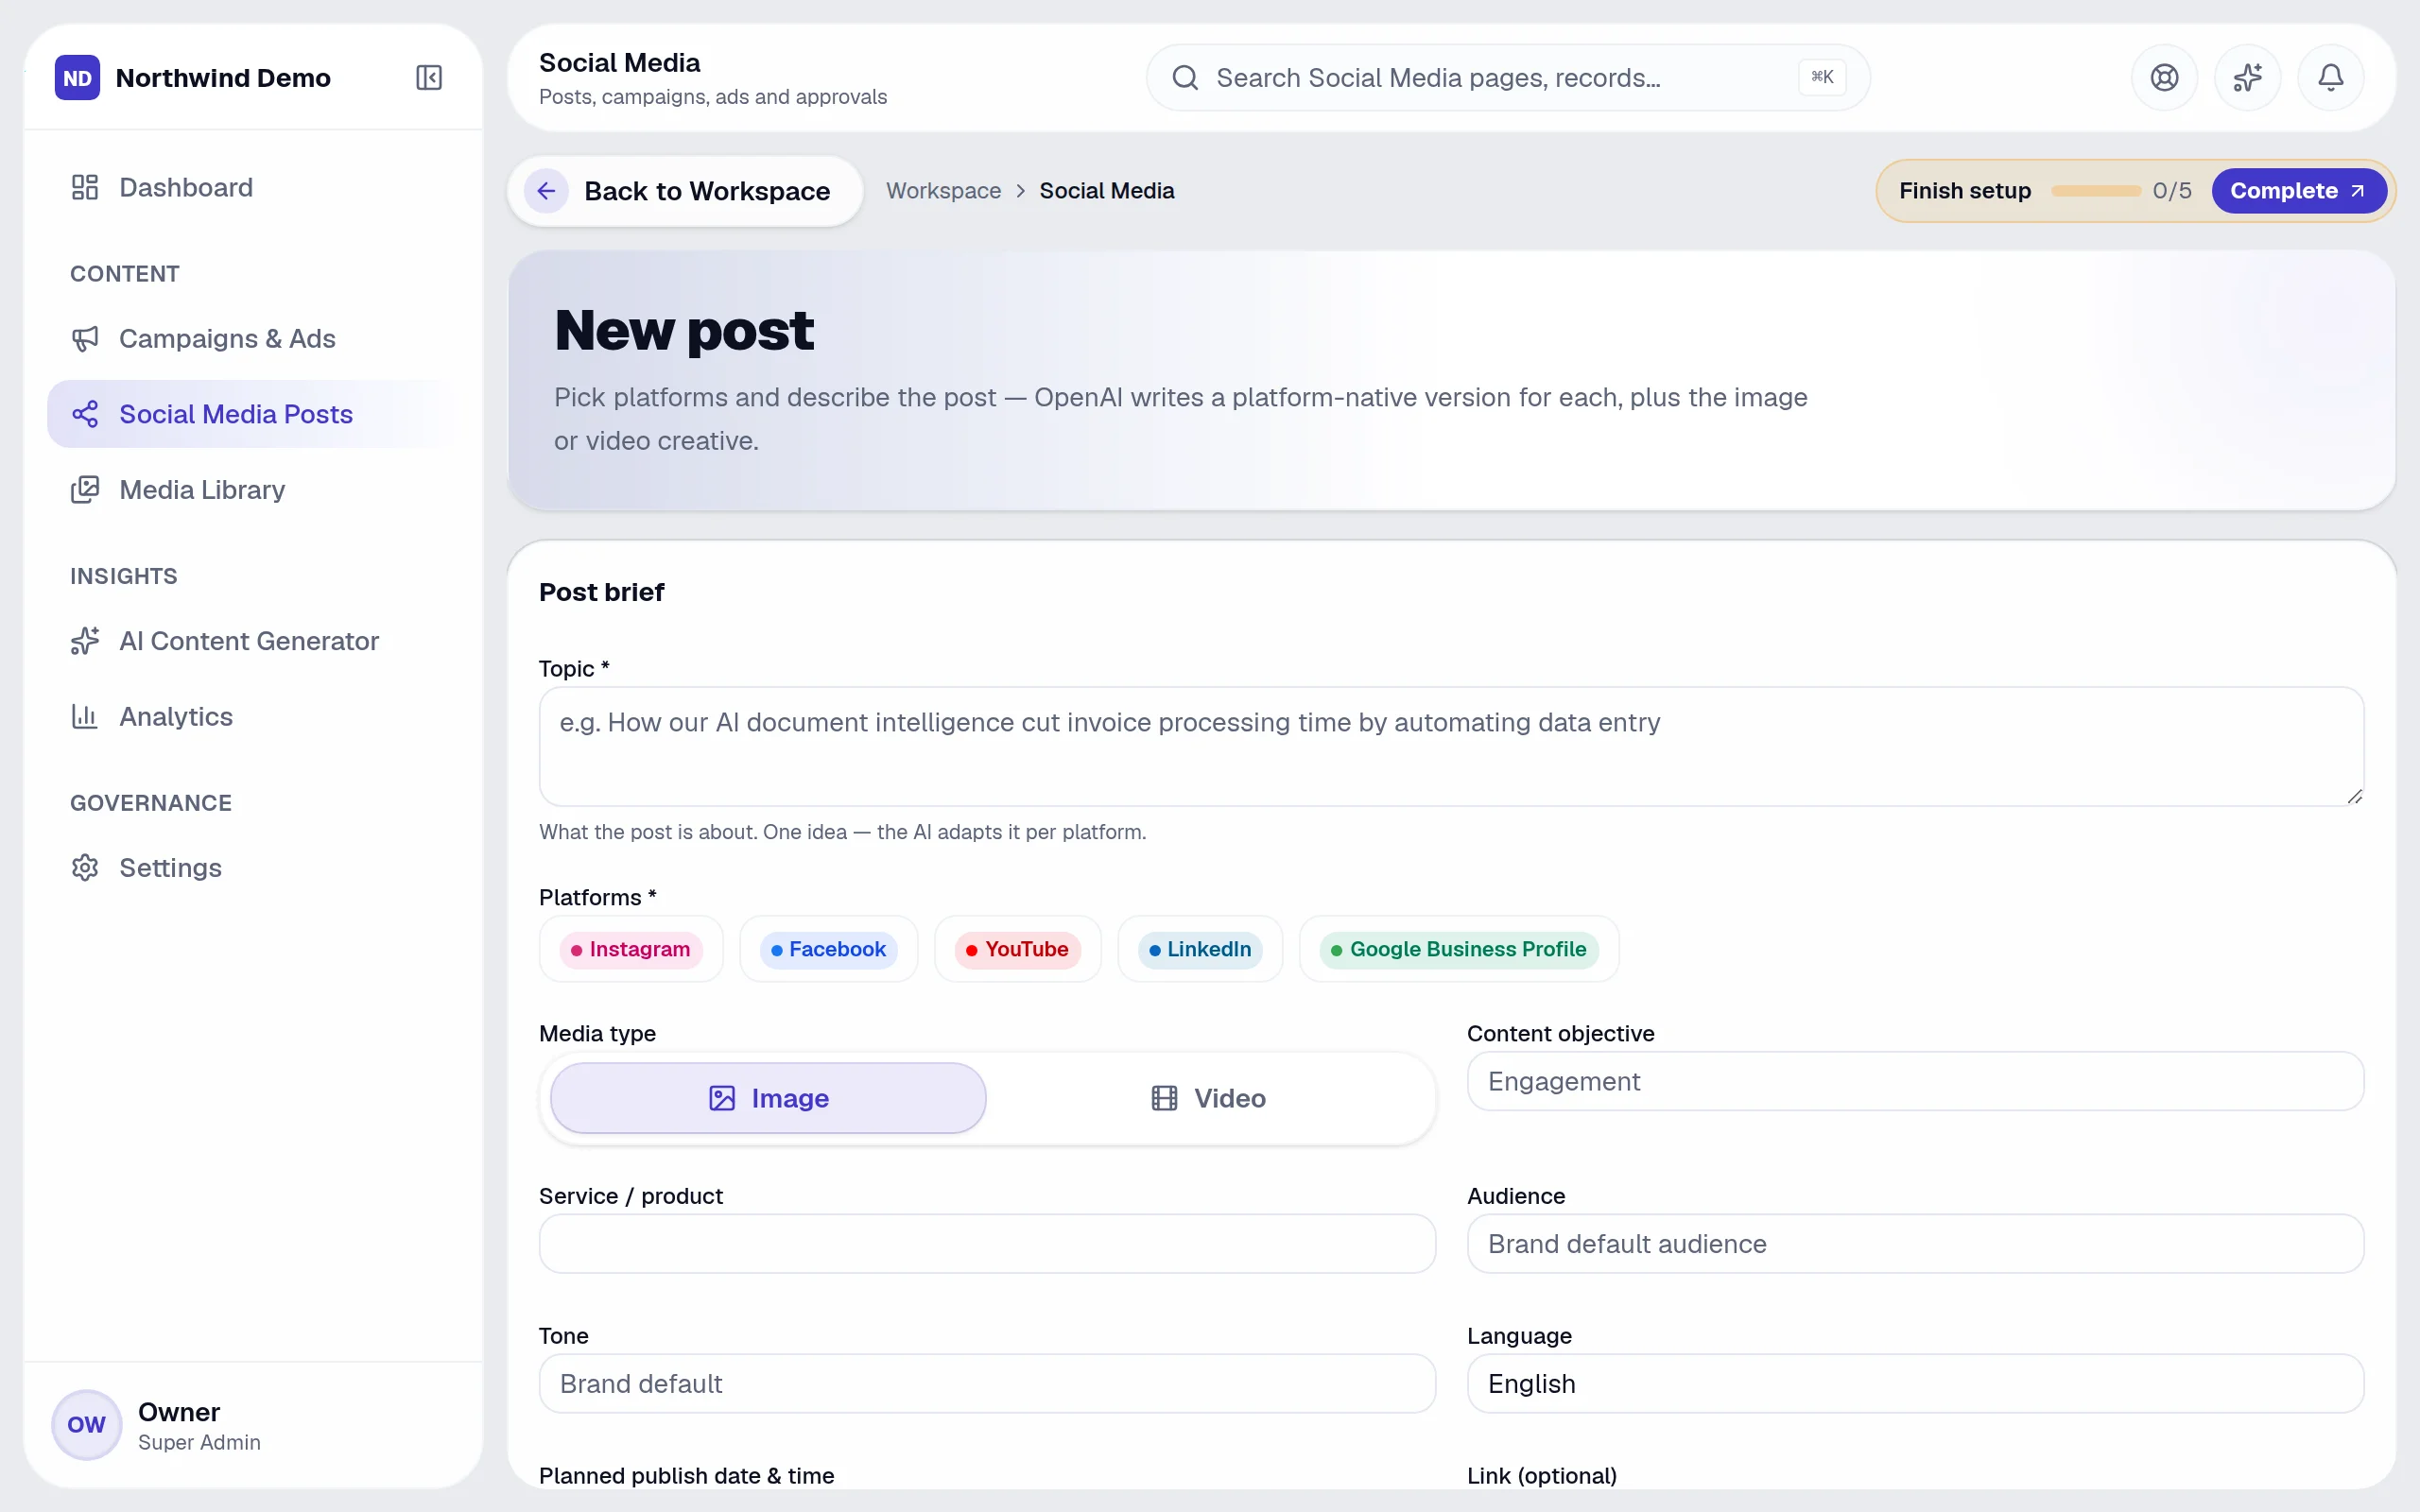Viewport: 2420px width, 1512px height.
Task: Click the Analytics bar chart icon
Action: (85, 716)
